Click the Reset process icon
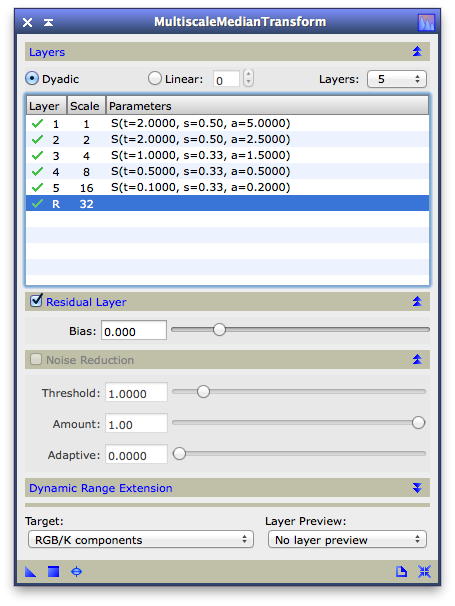 pyautogui.click(x=424, y=572)
